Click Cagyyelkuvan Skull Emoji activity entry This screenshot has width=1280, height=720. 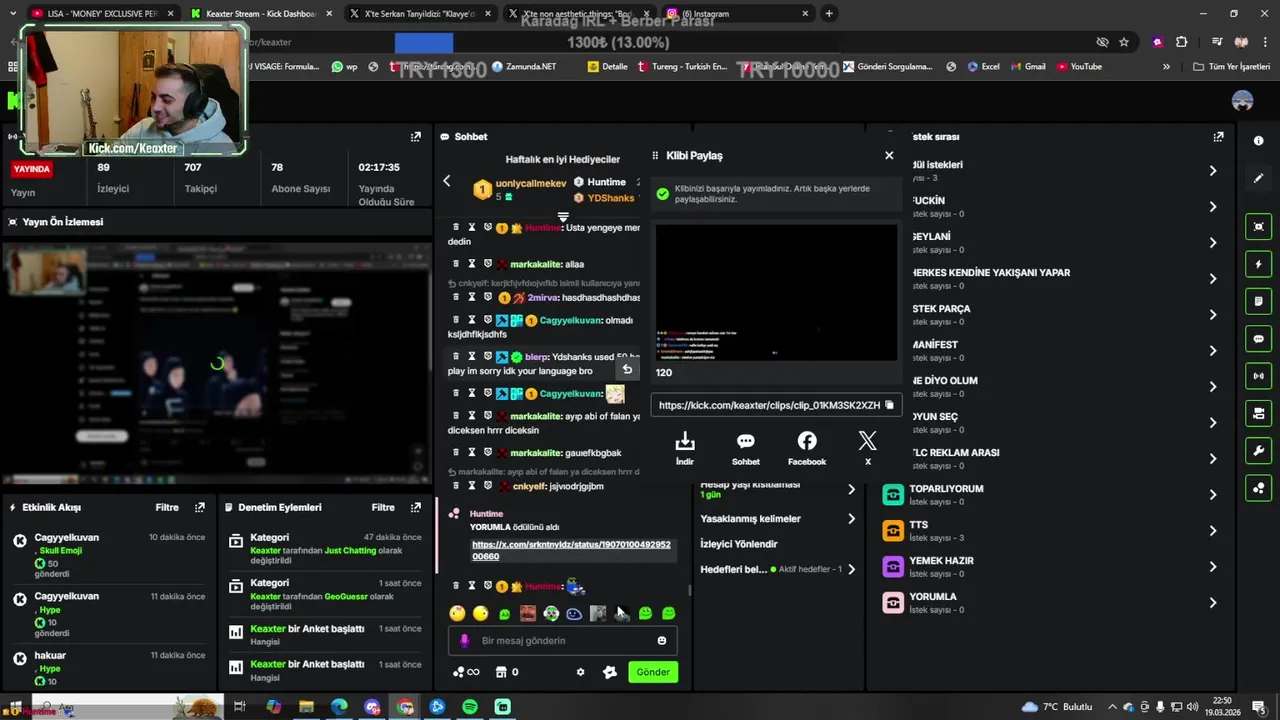click(x=110, y=557)
